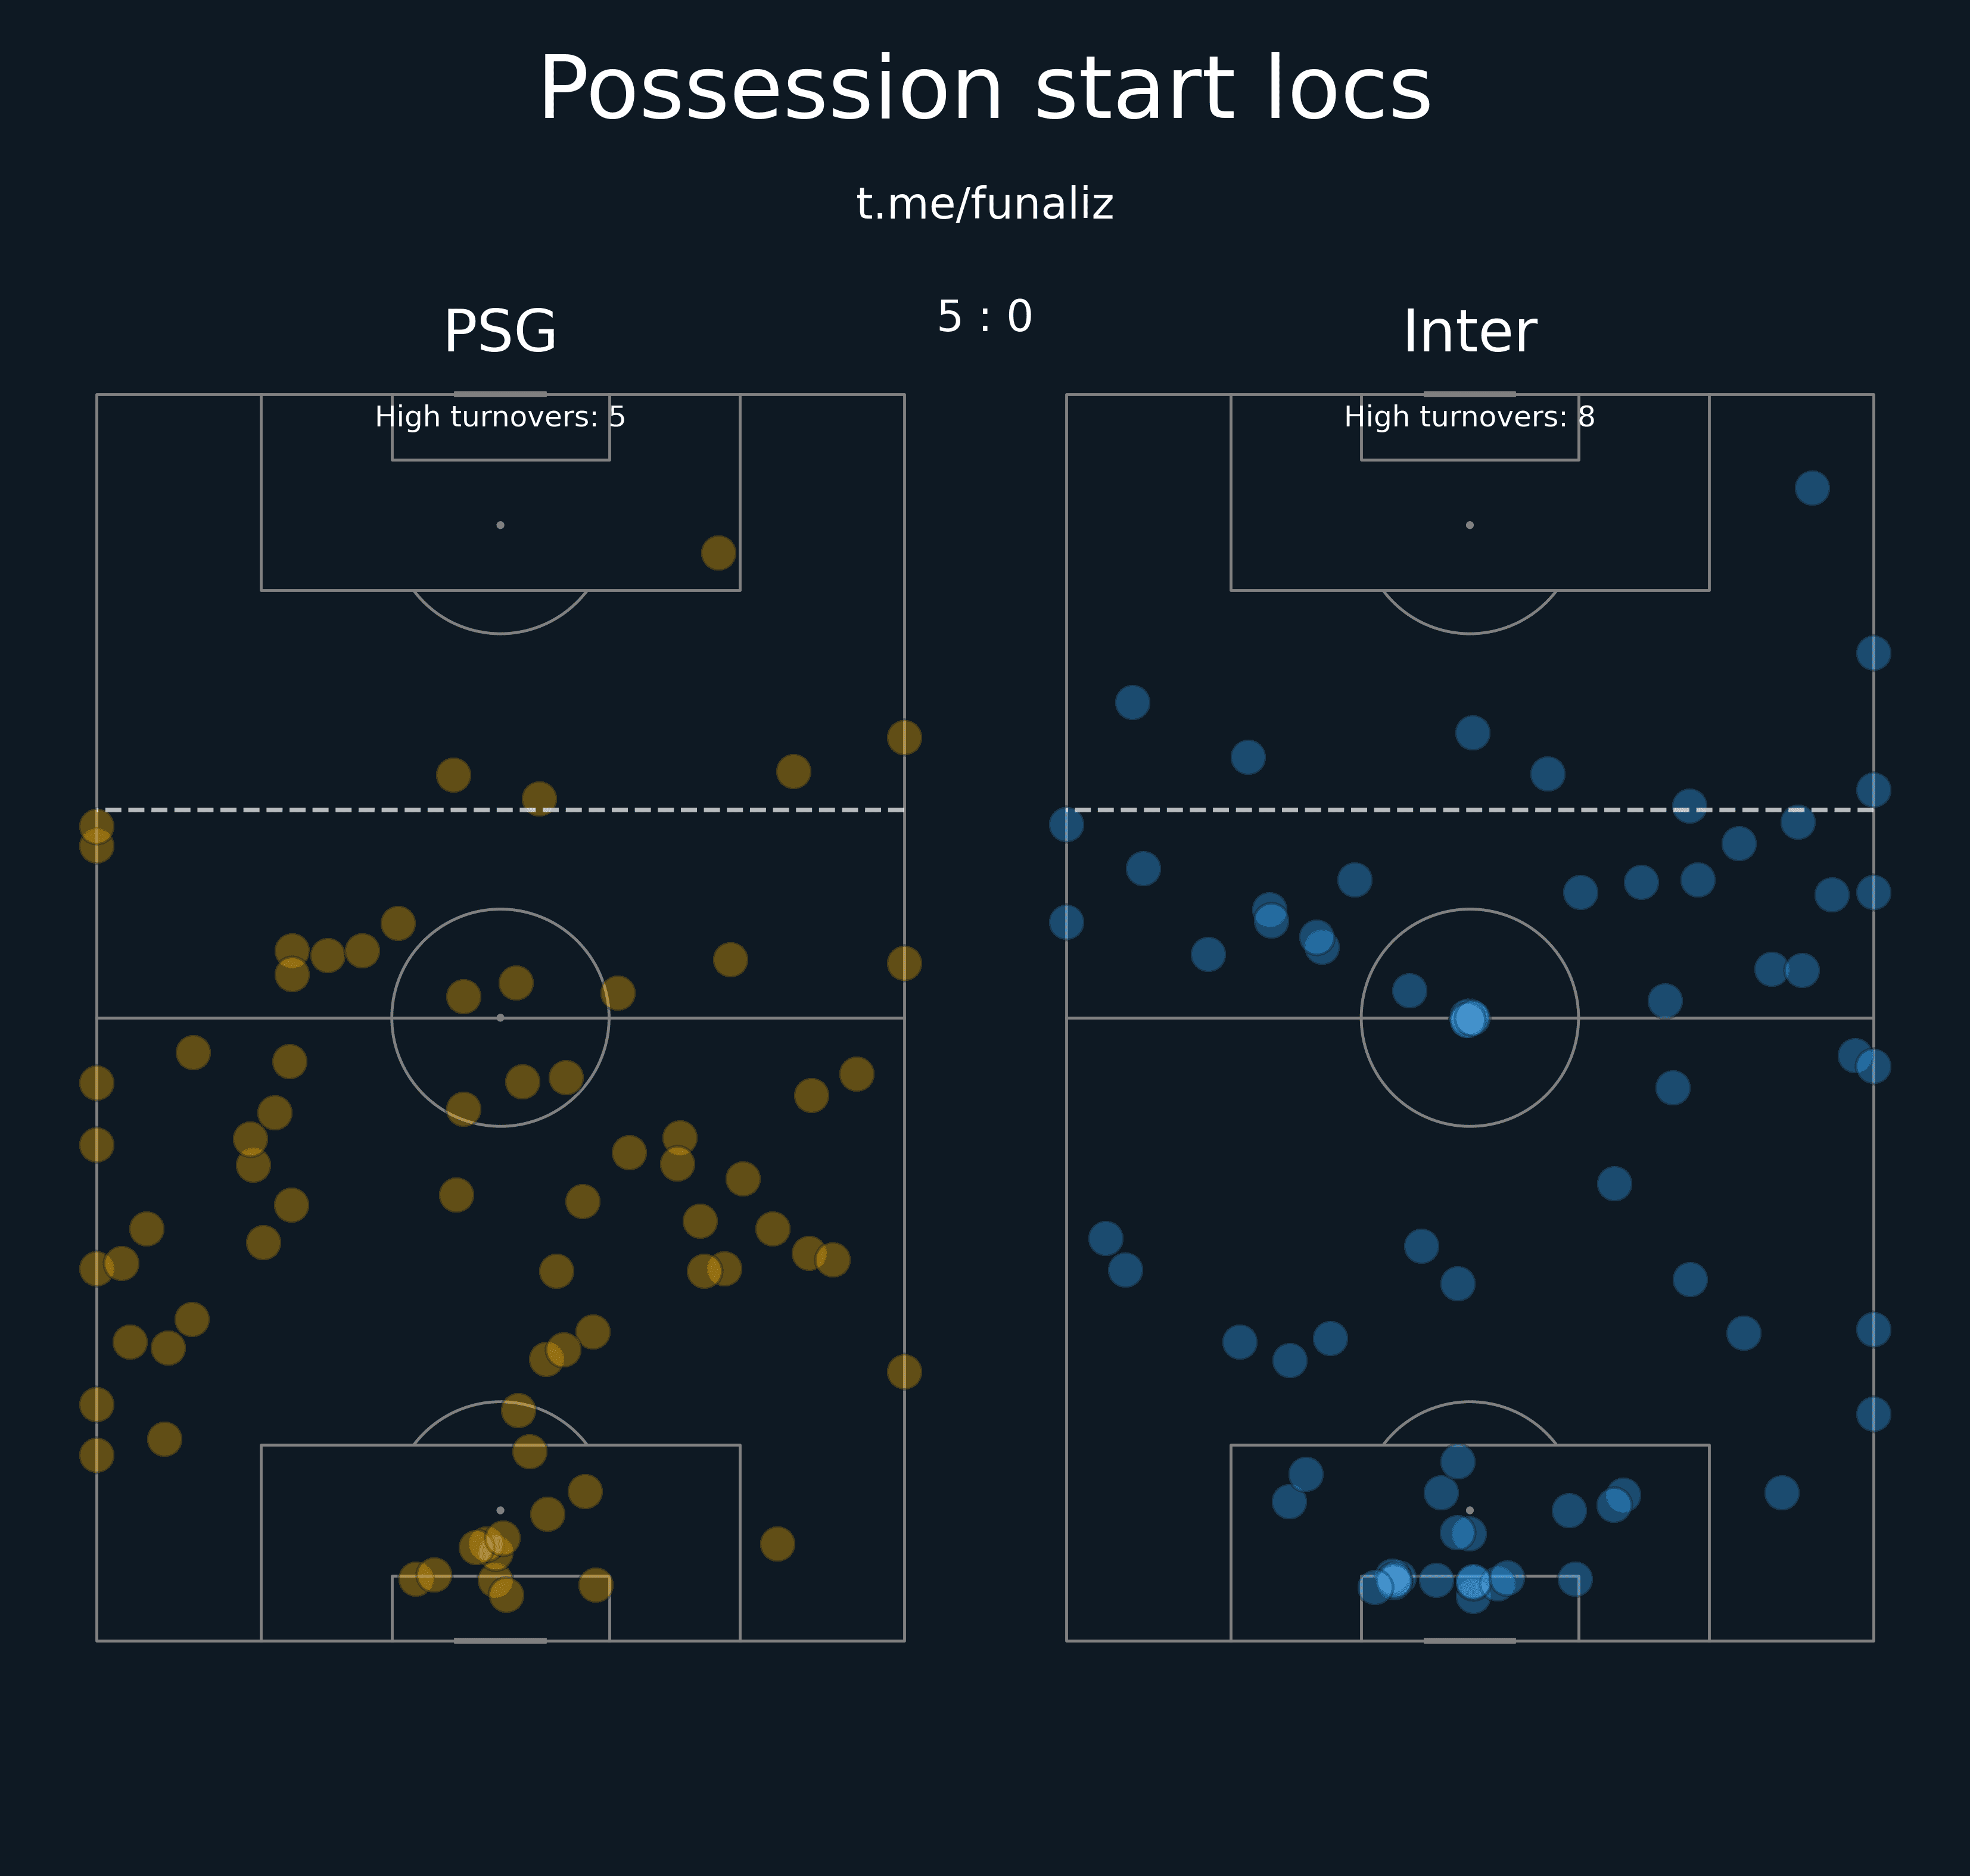Click the dashed high-turnover line on PSG pitch

click(x=500, y=810)
